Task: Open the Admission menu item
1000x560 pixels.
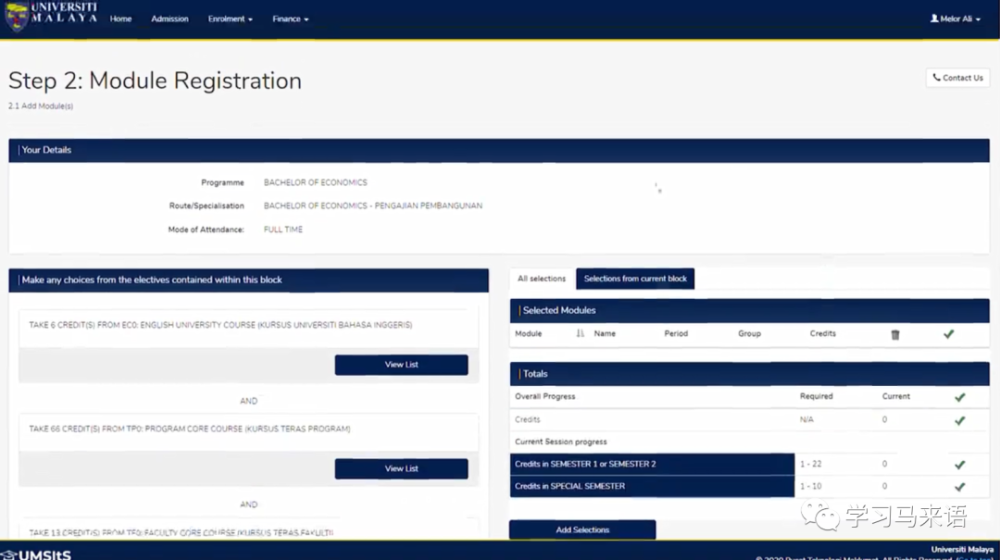Action: point(170,19)
